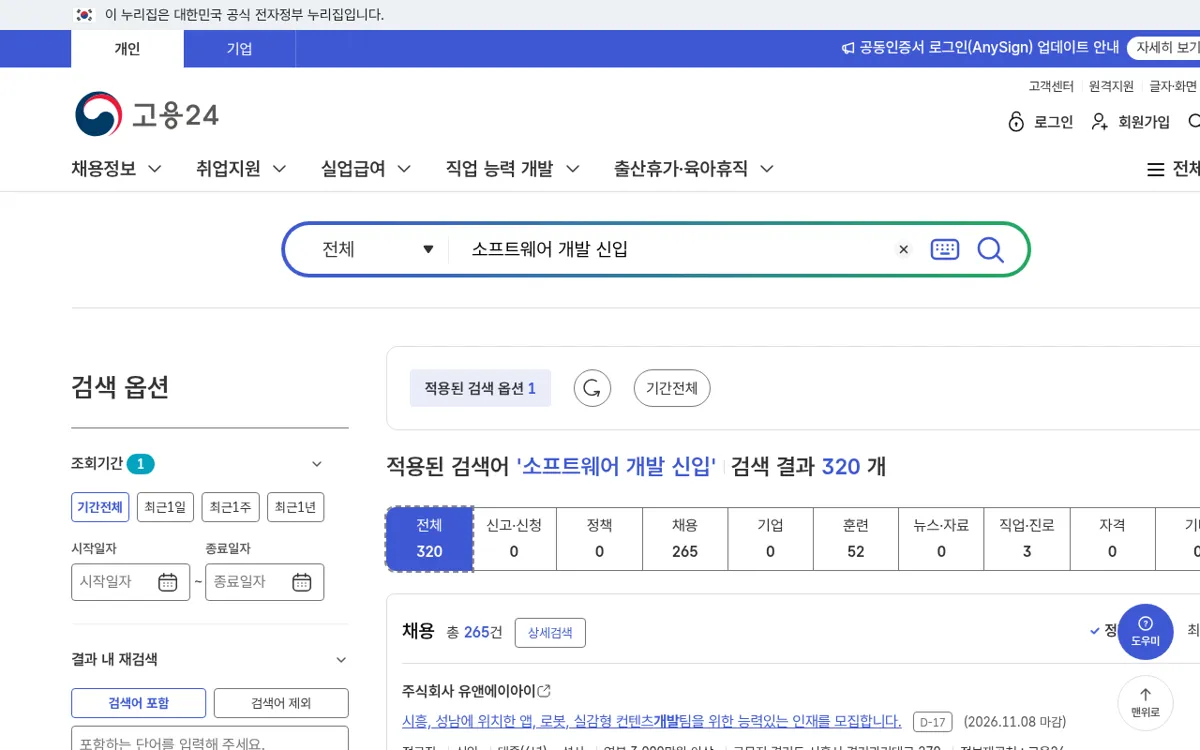Select the 신고·신청 results tab
This screenshot has height=750, width=1200.
(x=514, y=539)
